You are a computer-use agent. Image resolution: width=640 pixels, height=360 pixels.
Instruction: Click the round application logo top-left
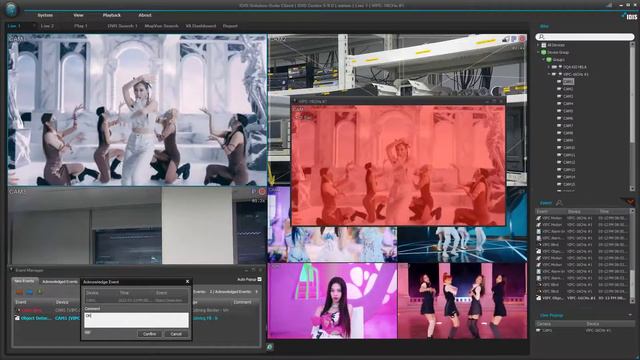pos(11,9)
